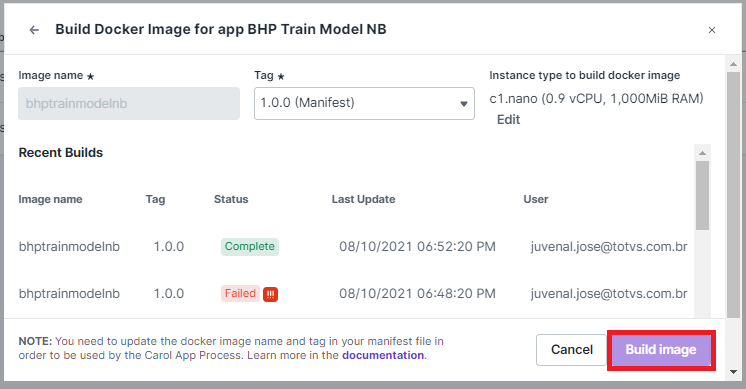Screen dimensions: 746x389
Task: Click tag 1.0.0 in the Complete row
Action: (169, 247)
